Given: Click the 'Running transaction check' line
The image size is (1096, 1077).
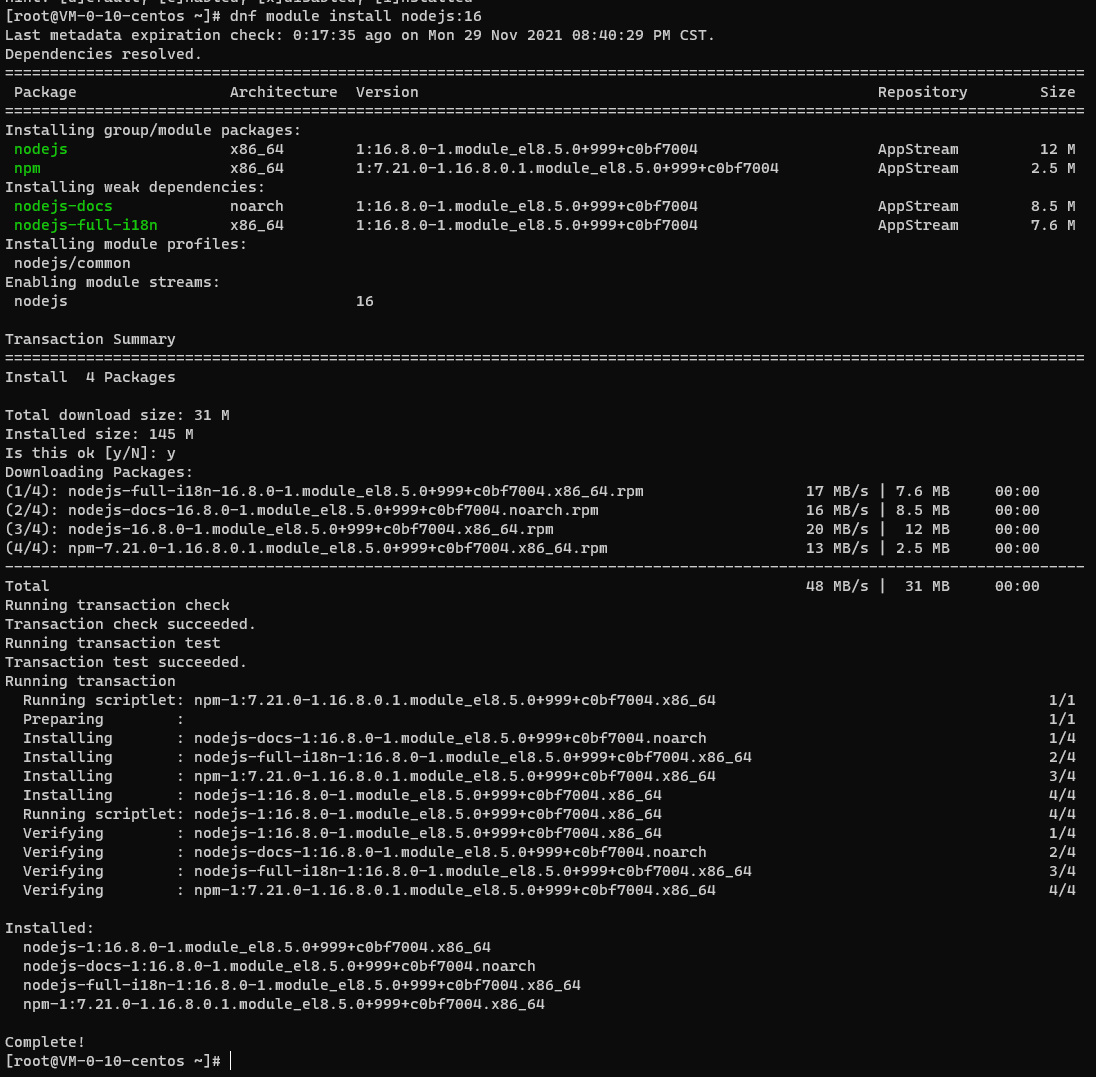Looking at the screenshot, I should [x=117, y=605].
